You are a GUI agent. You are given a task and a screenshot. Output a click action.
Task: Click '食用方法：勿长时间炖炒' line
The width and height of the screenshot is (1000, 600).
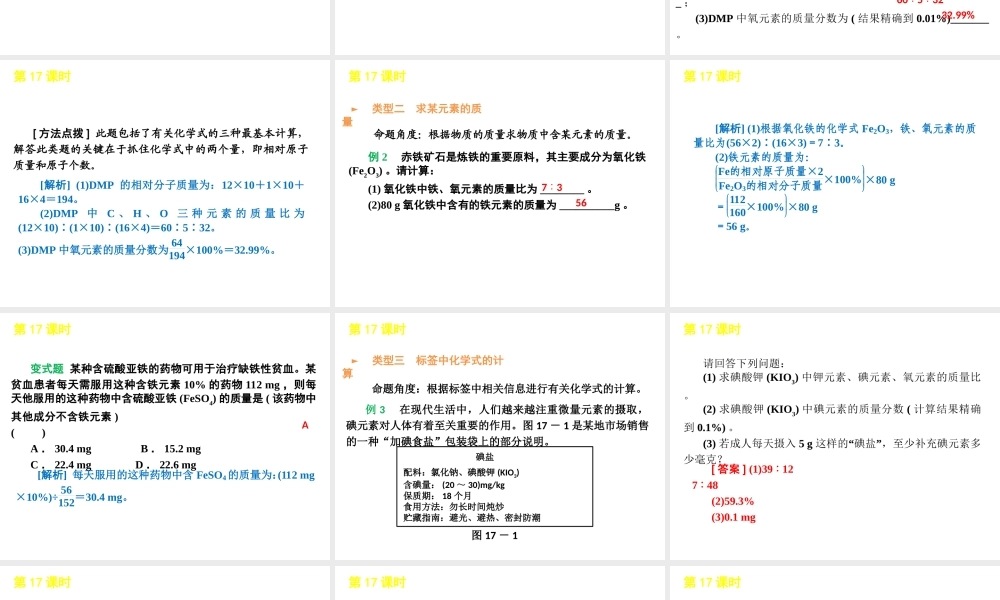tap(453, 506)
